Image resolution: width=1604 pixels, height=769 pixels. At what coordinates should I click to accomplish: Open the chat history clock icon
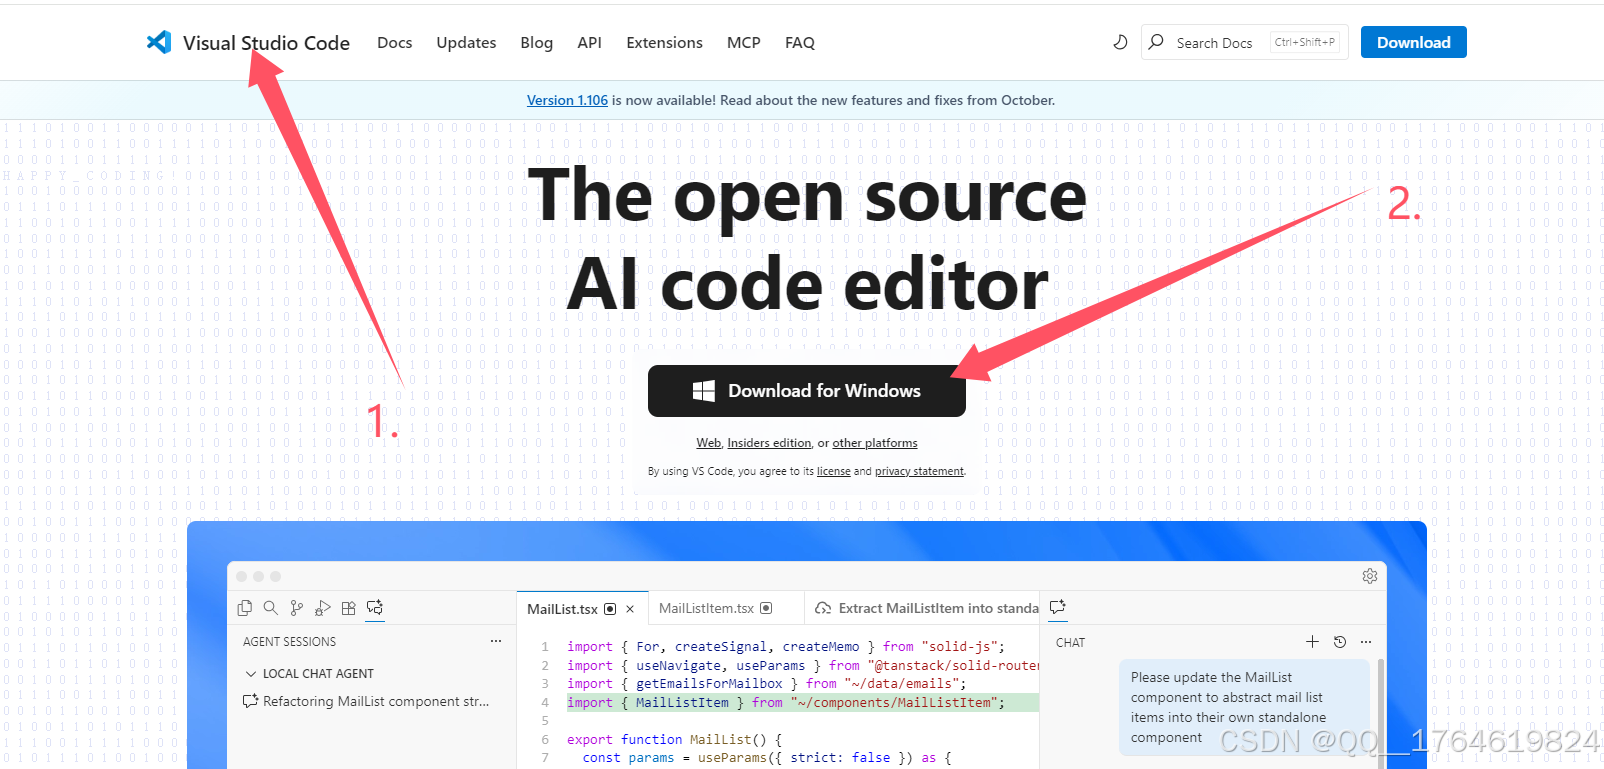point(1340,642)
